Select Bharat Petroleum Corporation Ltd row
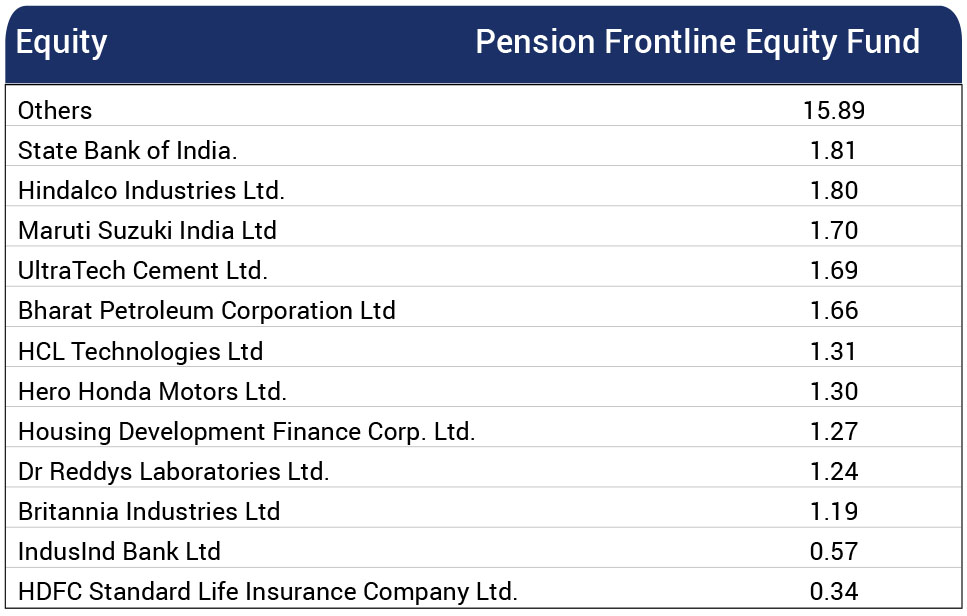The image size is (967, 616). click(484, 311)
